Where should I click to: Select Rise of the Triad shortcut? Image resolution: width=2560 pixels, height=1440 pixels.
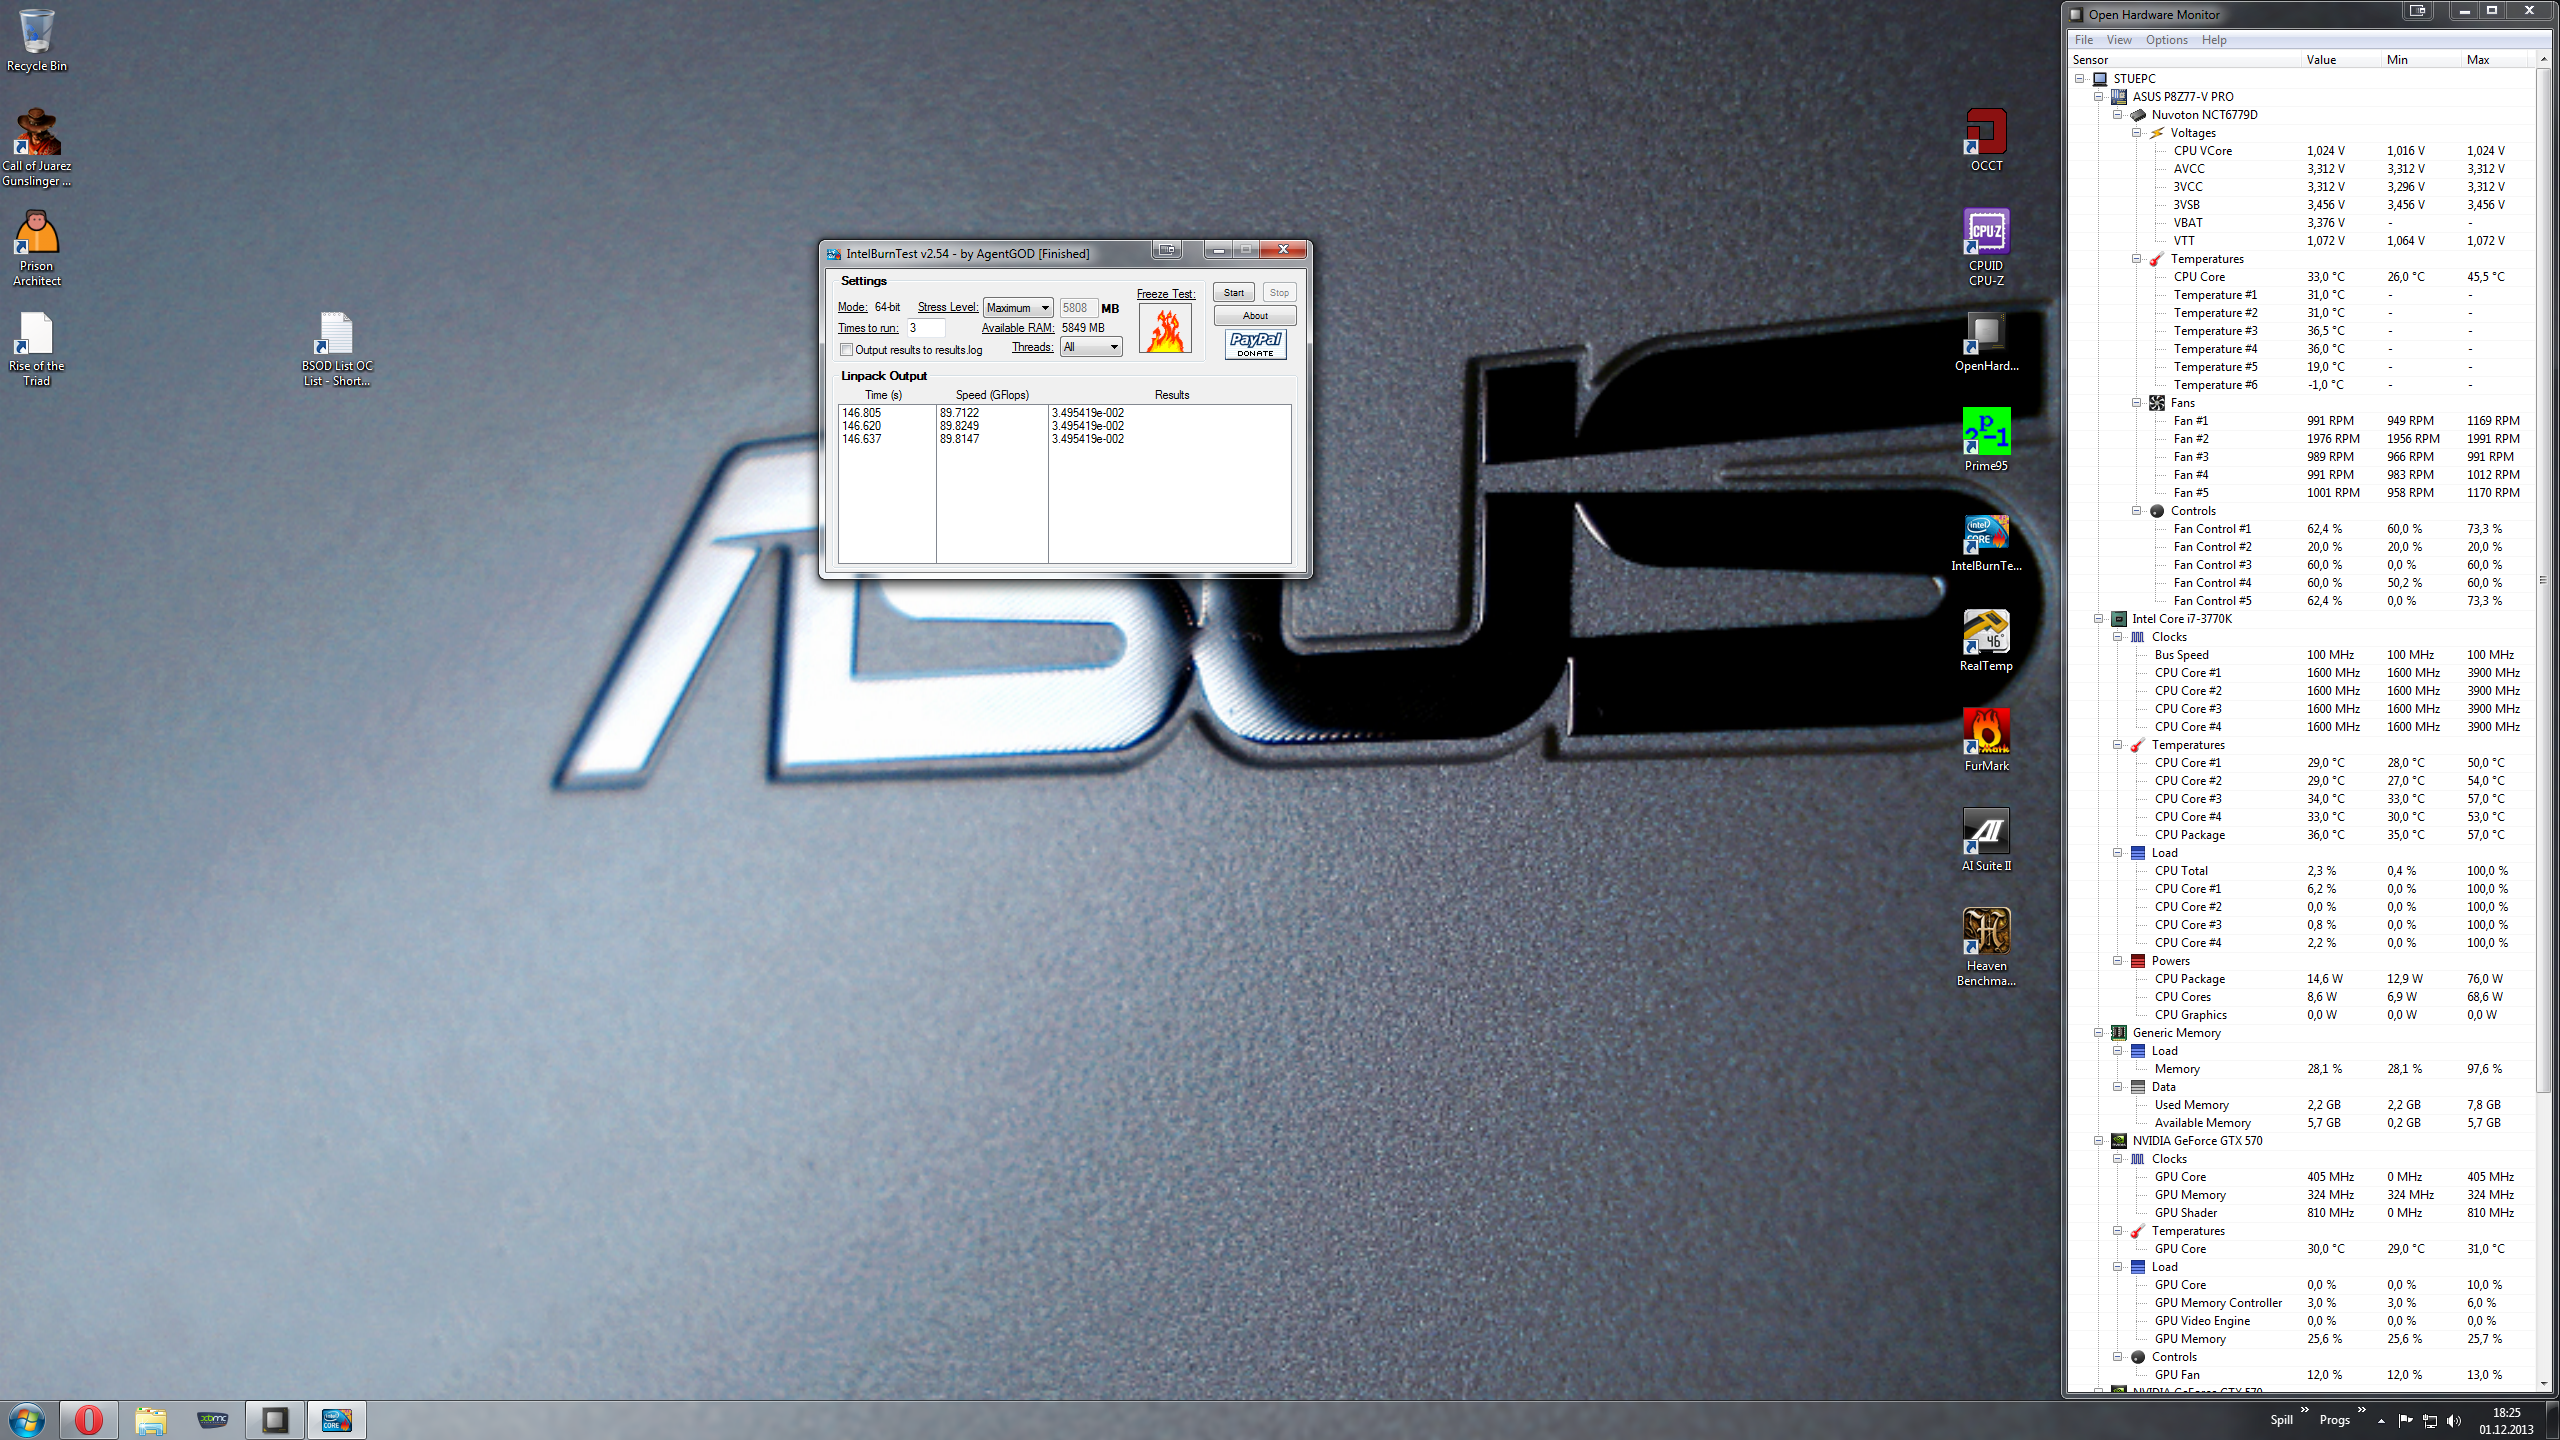36,348
